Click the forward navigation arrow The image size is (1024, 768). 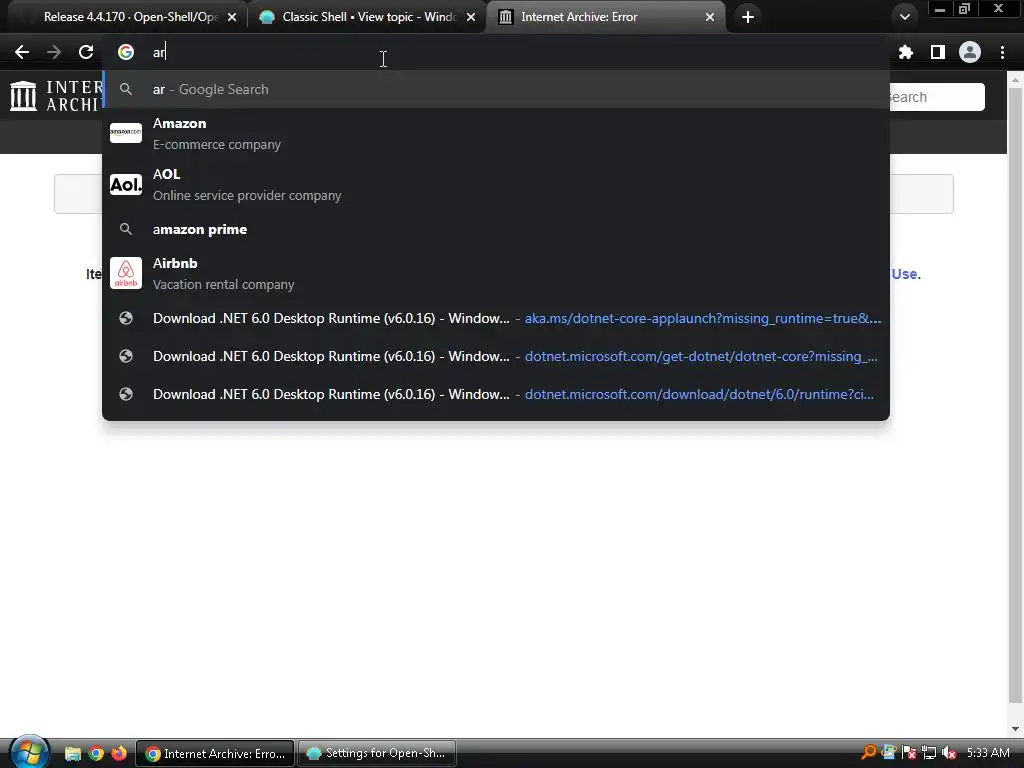(x=54, y=52)
